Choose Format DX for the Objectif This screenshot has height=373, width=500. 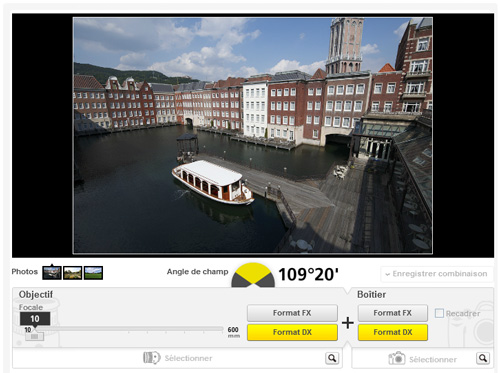(x=292, y=332)
